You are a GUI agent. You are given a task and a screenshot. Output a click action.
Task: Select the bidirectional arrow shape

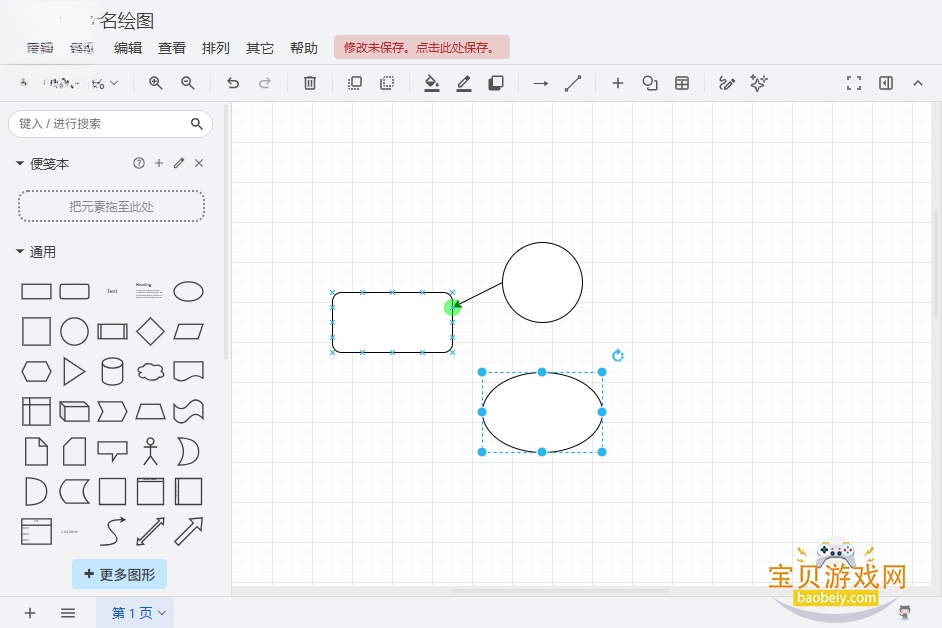coord(150,531)
